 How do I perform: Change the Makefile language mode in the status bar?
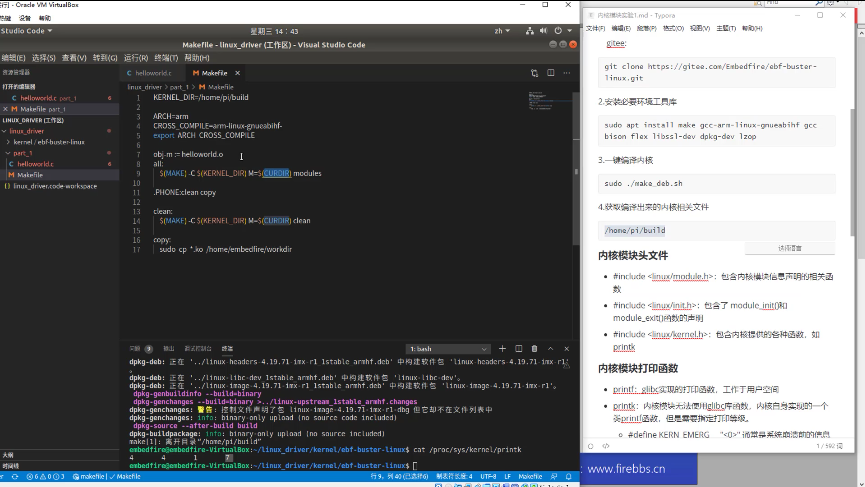click(x=530, y=477)
